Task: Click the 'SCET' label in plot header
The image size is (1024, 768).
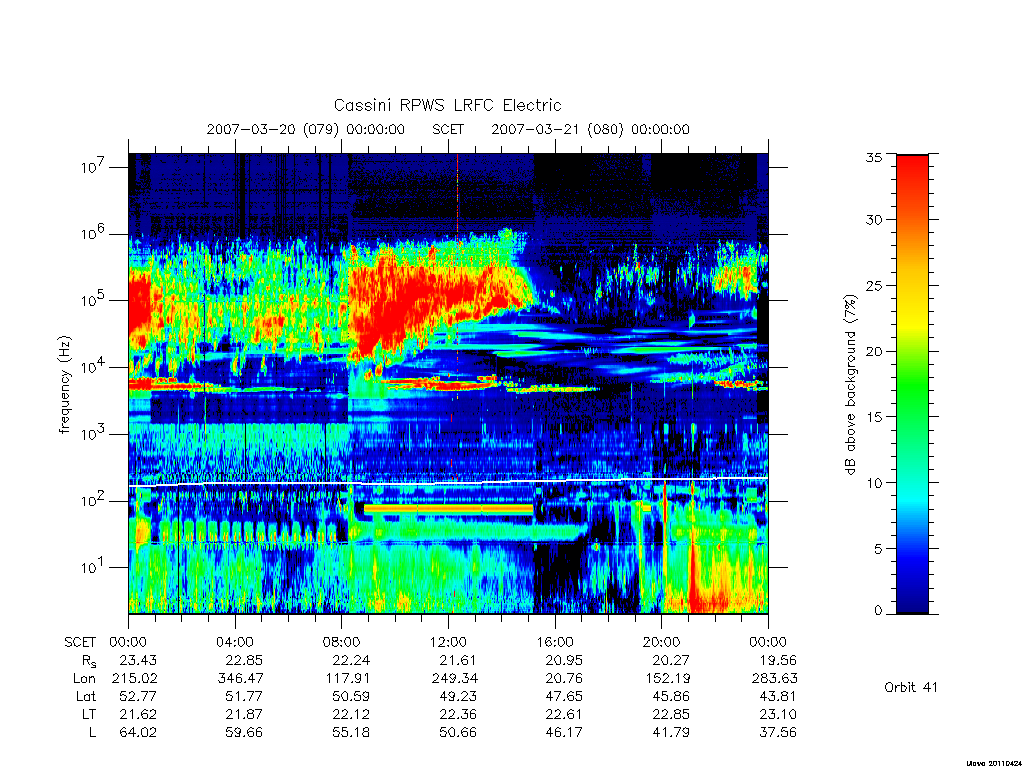Action: (448, 129)
